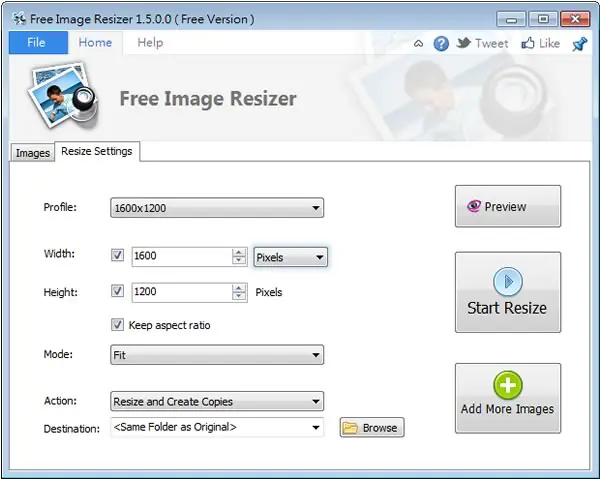Screen dimensions: 600x479
Task: Click into the Height value field
Action: click(x=182, y=292)
